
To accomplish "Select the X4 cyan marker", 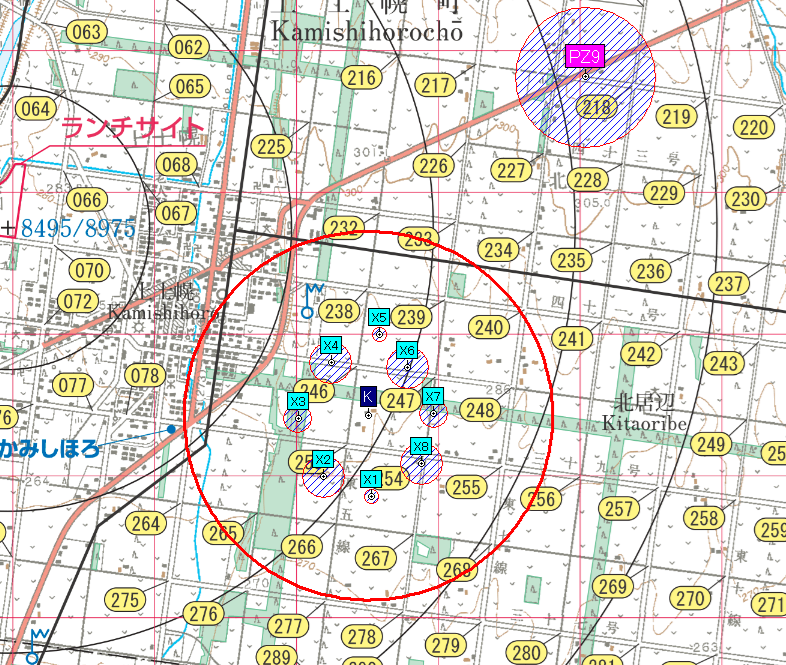I will 331,345.
